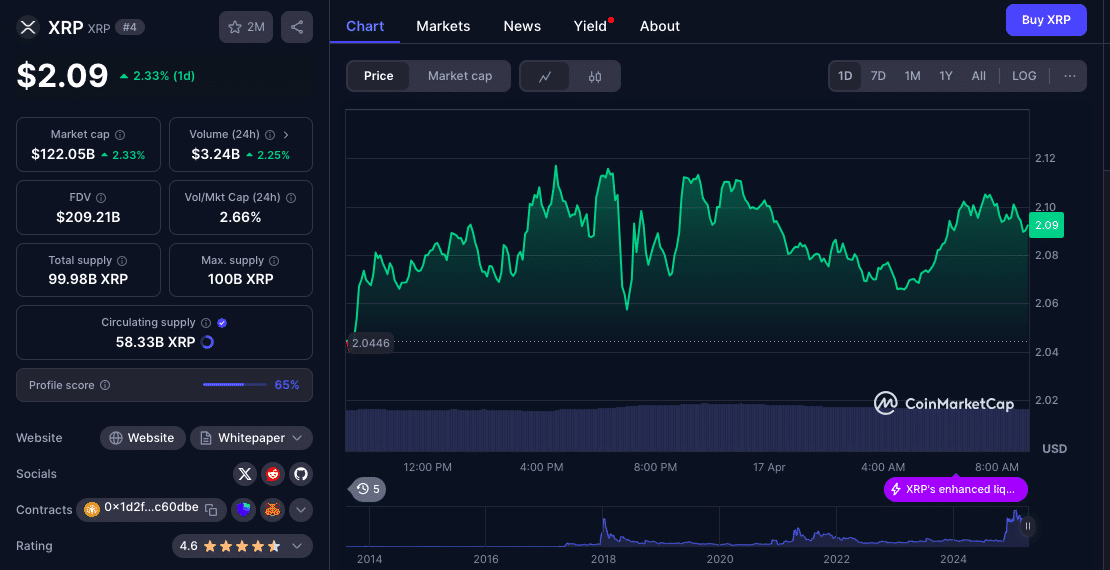
Task: Show Market cap info tooltip icon
Action: click(120, 135)
